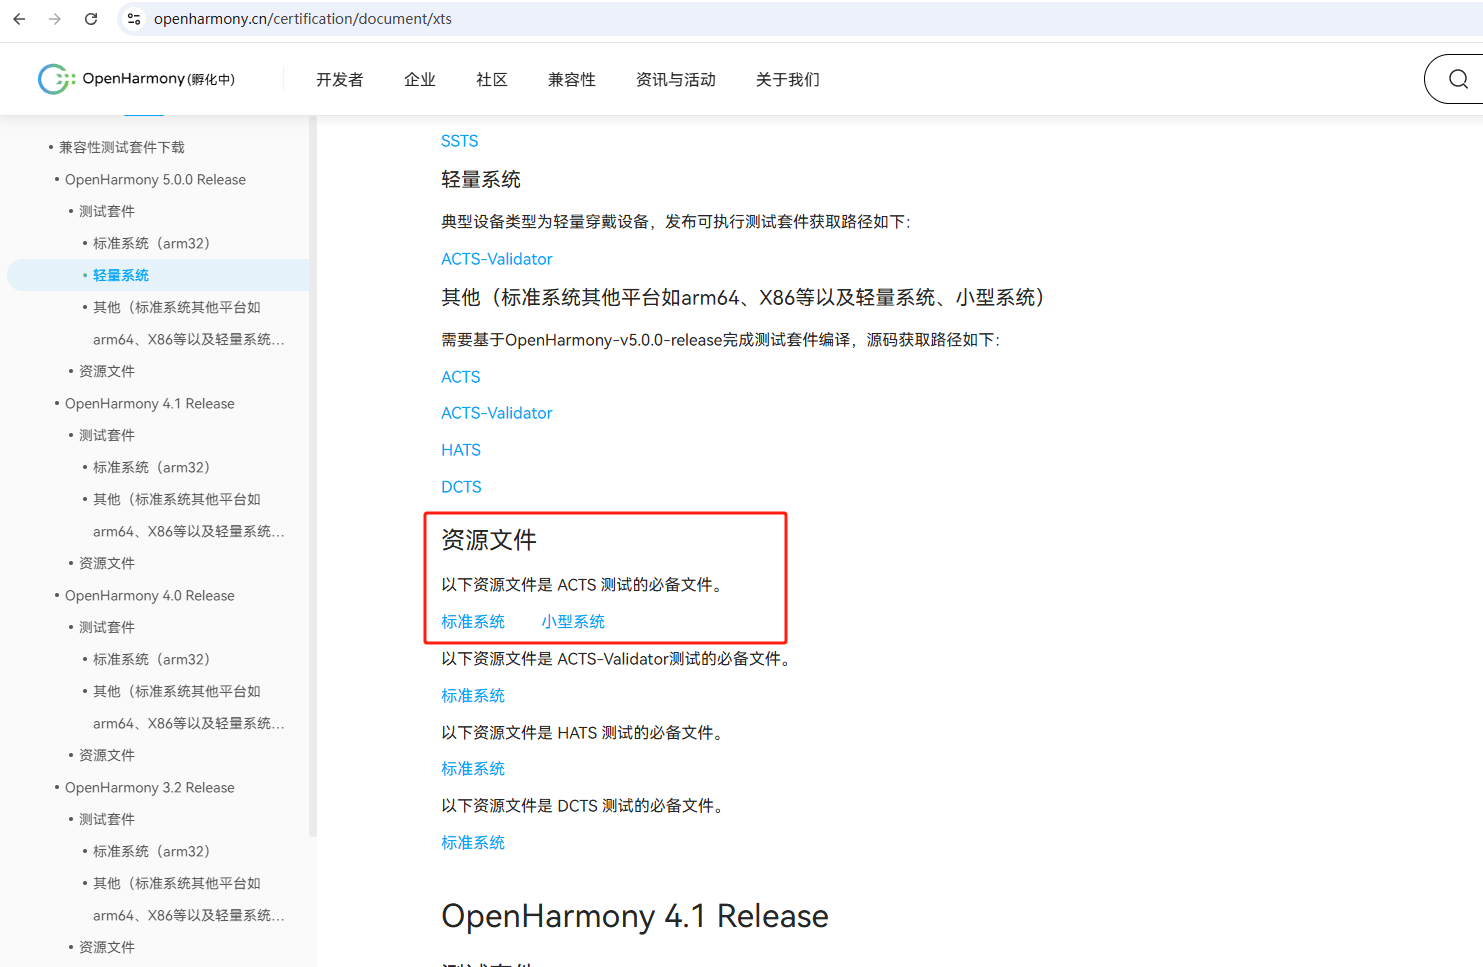Viewport: 1483px width, 967px height.
Task: Select 标准系统（arm32）under 4.0 Release
Action: [x=151, y=659]
